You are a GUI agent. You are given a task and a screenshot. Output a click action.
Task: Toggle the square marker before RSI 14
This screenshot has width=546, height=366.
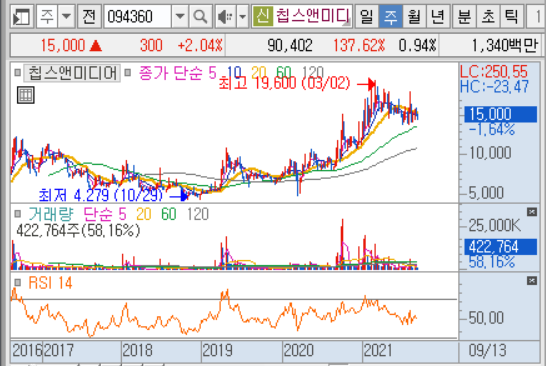[x=17, y=282]
